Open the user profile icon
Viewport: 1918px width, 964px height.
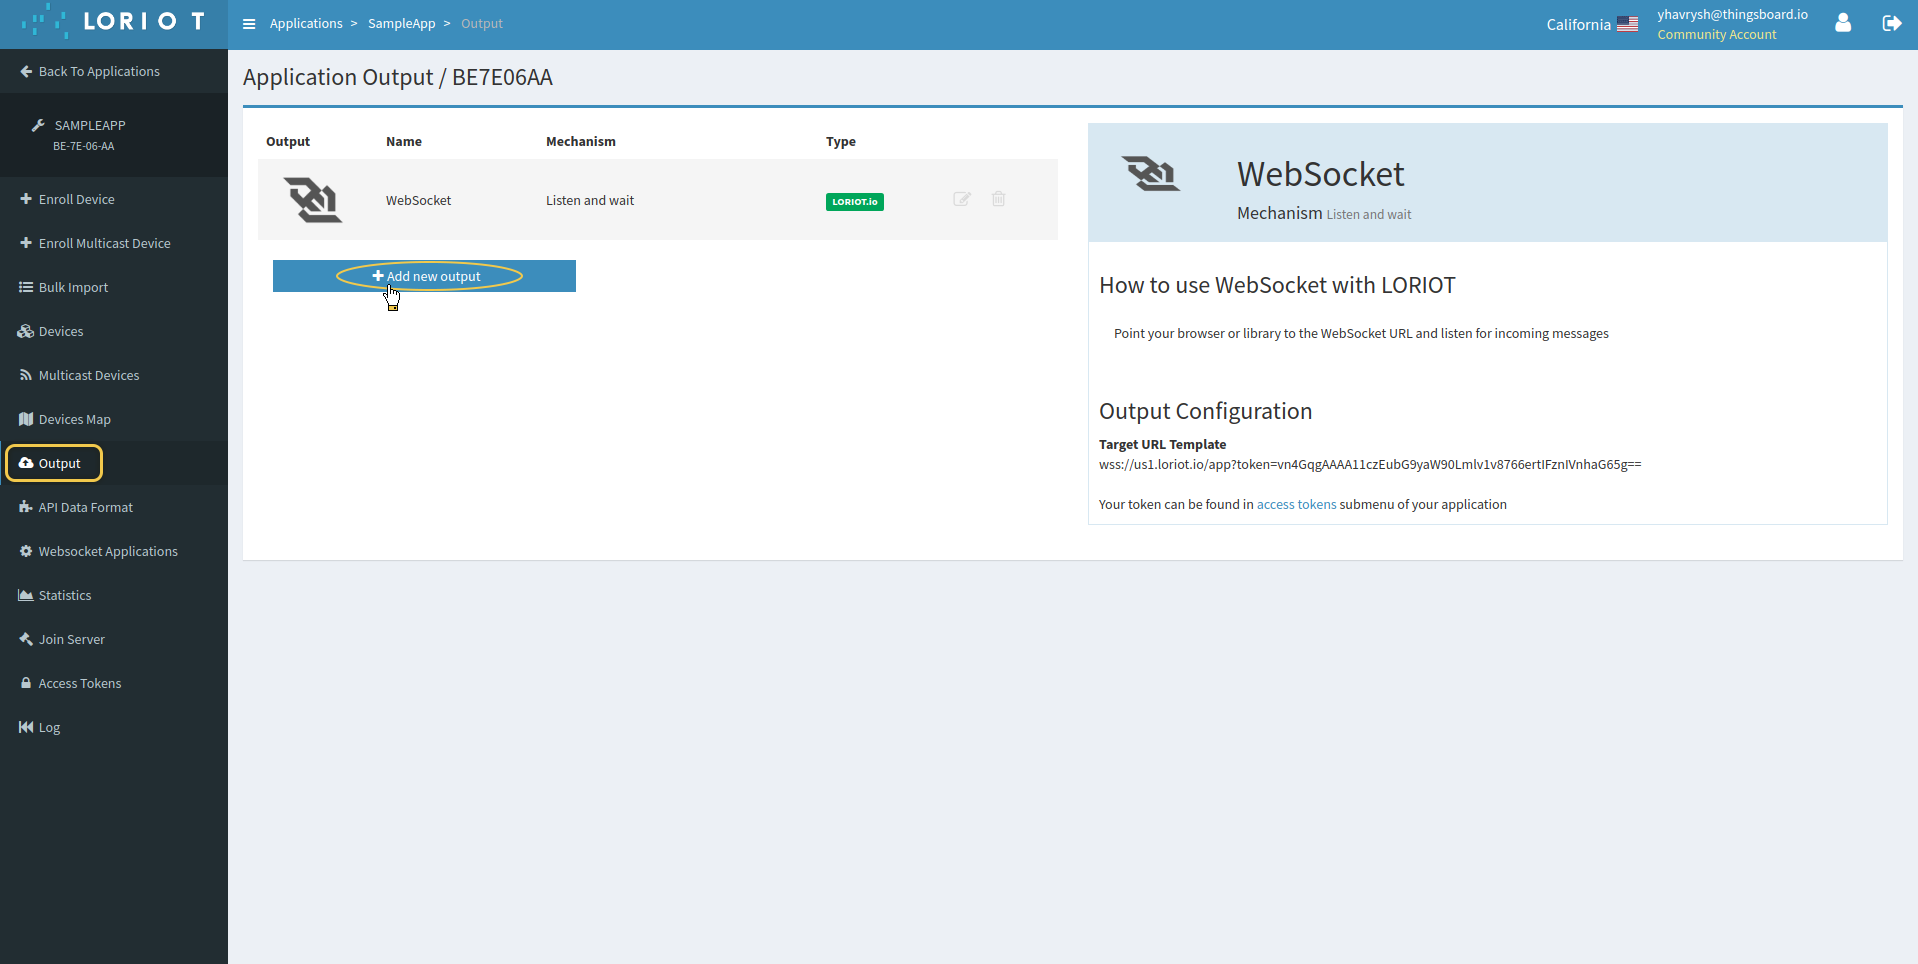tap(1843, 23)
